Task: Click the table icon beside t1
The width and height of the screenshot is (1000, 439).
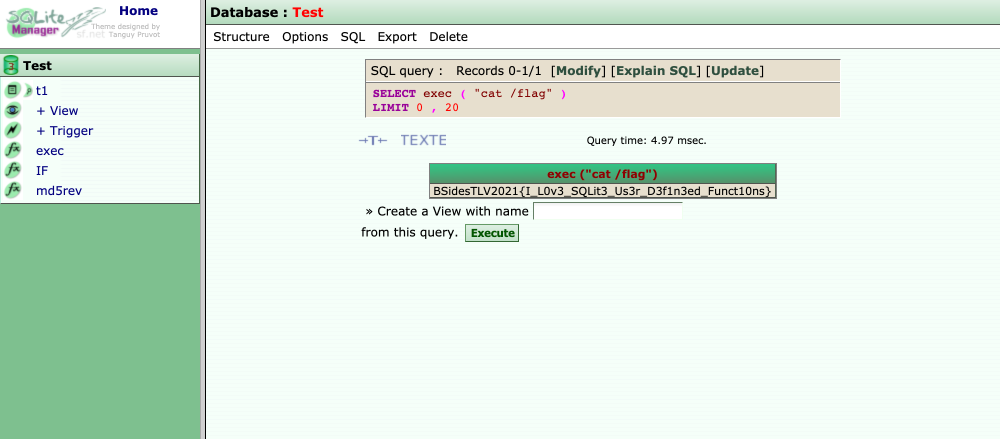Action: coord(13,90)
